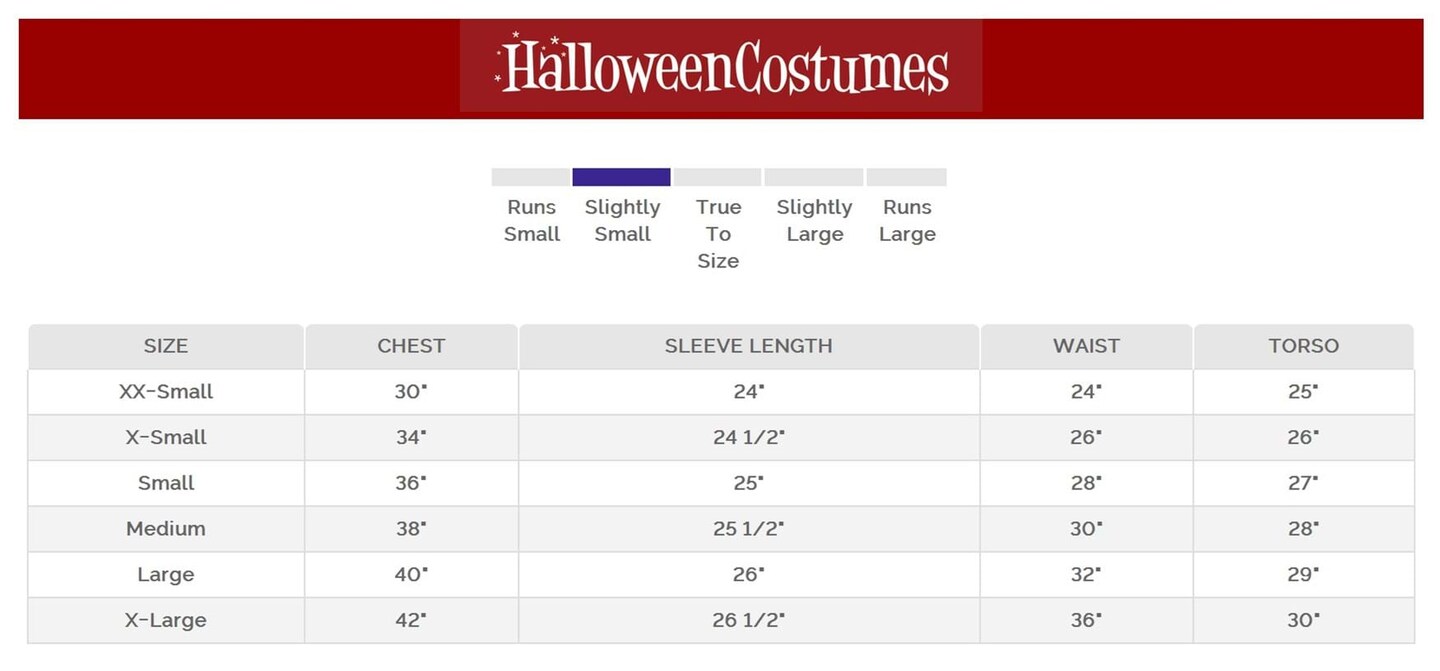Click the Medium chest value 38"
1440x671 pixels.
point(410,529)
